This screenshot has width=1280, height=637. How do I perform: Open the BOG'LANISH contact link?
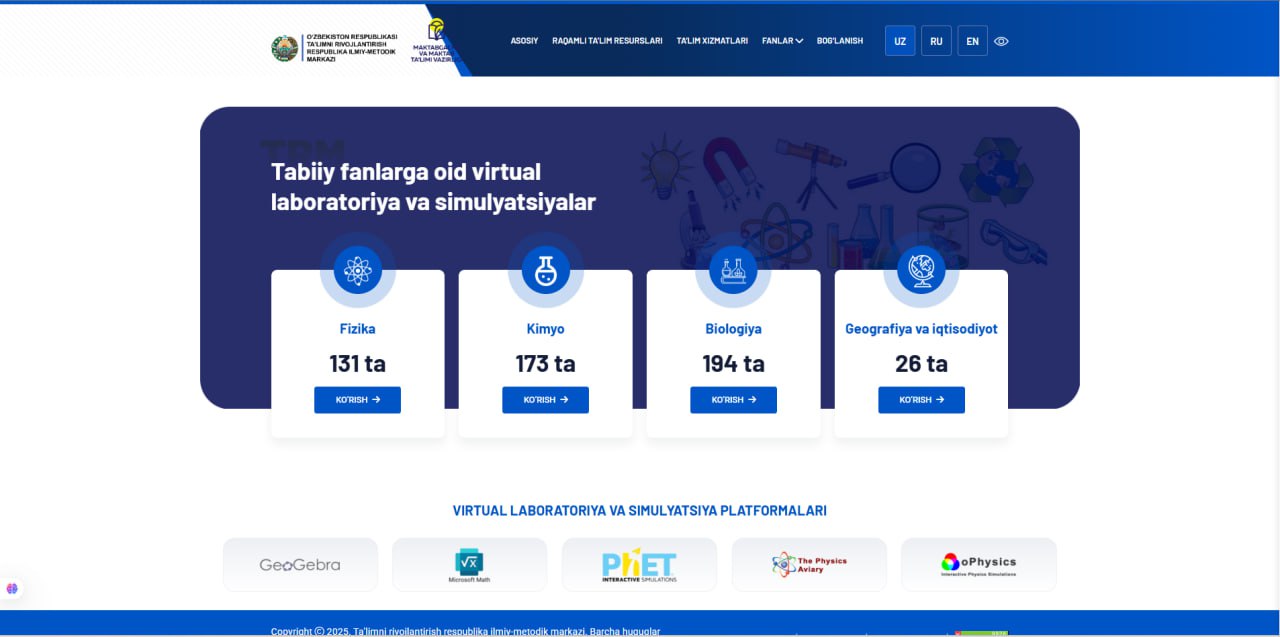pyautogui.click(x=840, y=41)
